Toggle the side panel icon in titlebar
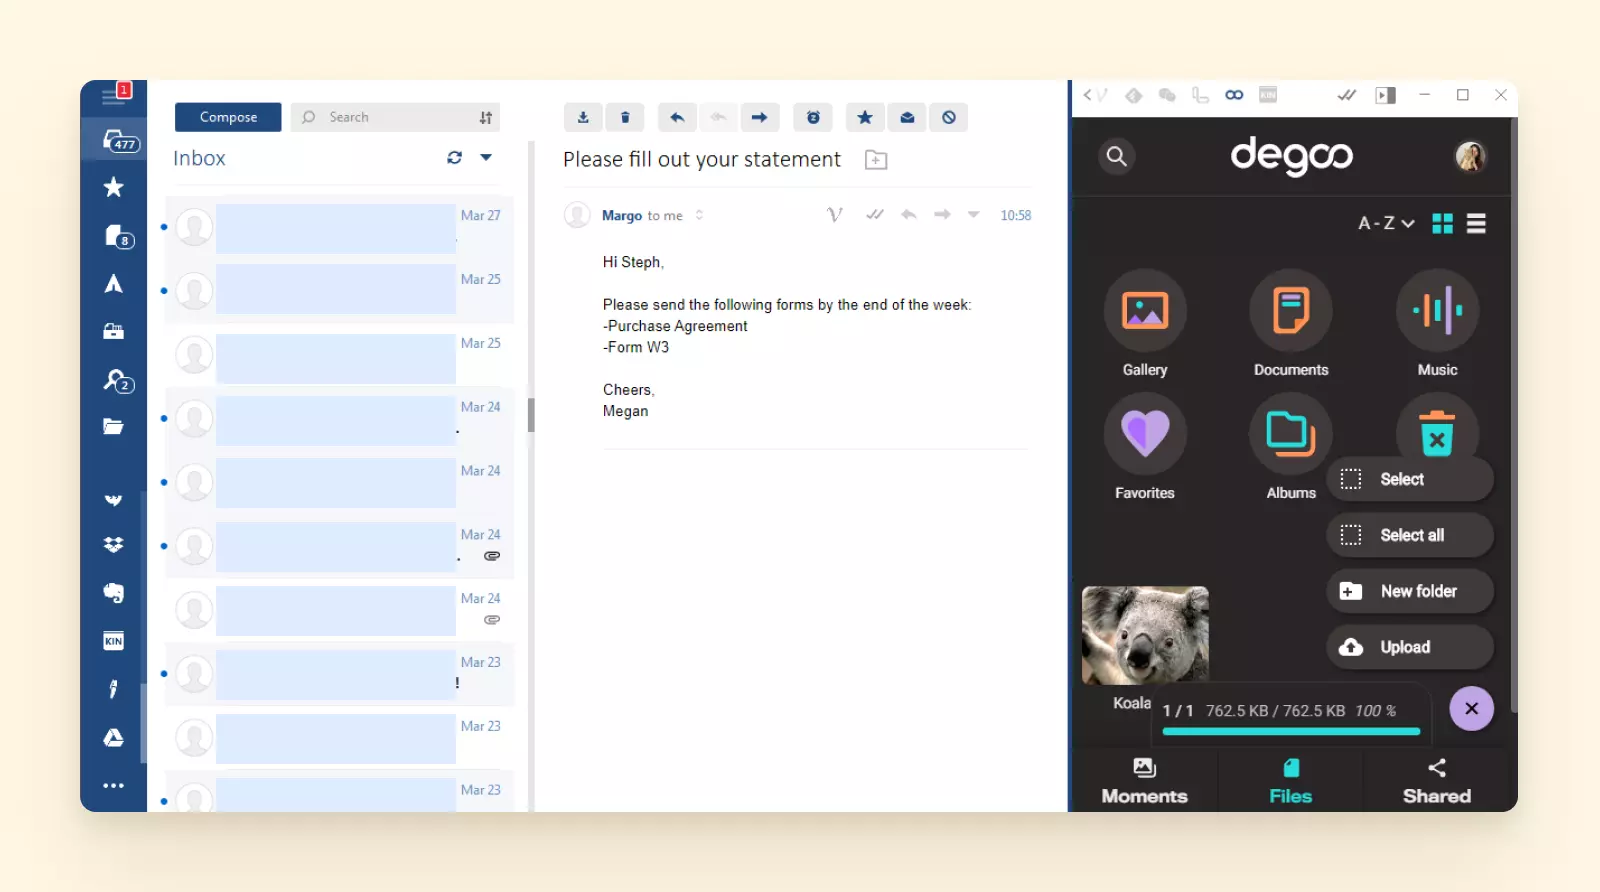 coord(1385,95)
